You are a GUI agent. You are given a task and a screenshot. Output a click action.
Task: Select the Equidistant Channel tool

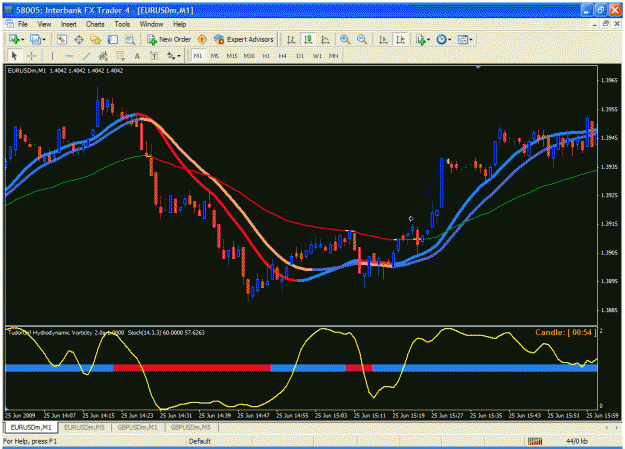[x=103, y=56]
